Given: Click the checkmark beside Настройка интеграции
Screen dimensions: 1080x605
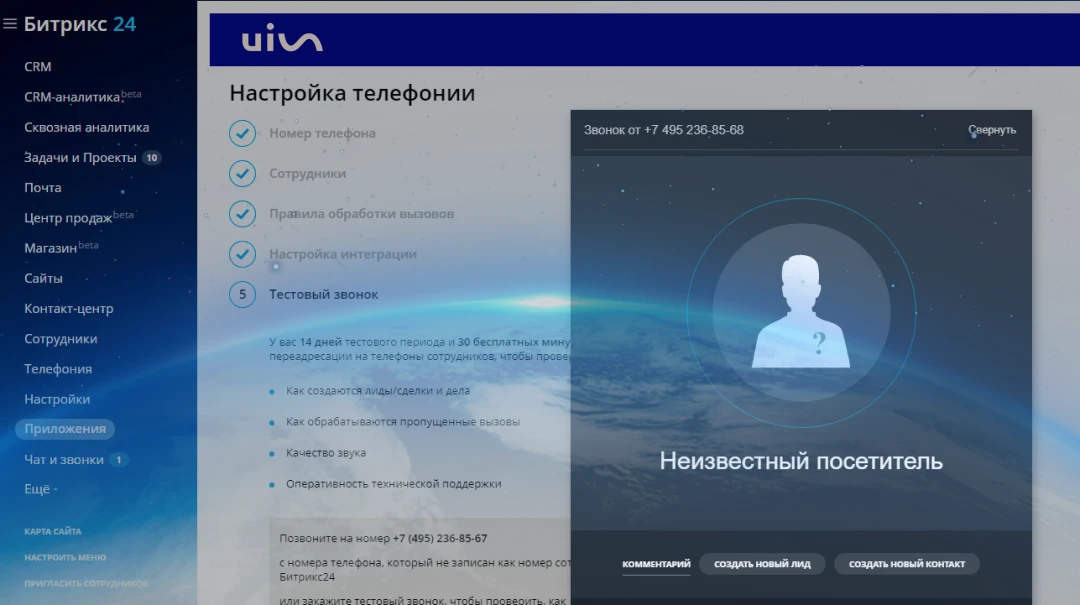Looking at the screenshot, I should click(x=242, y=254).
